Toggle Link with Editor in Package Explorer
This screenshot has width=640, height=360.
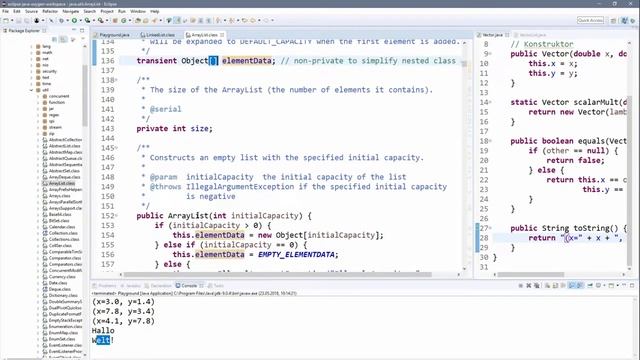pos(63,40)
